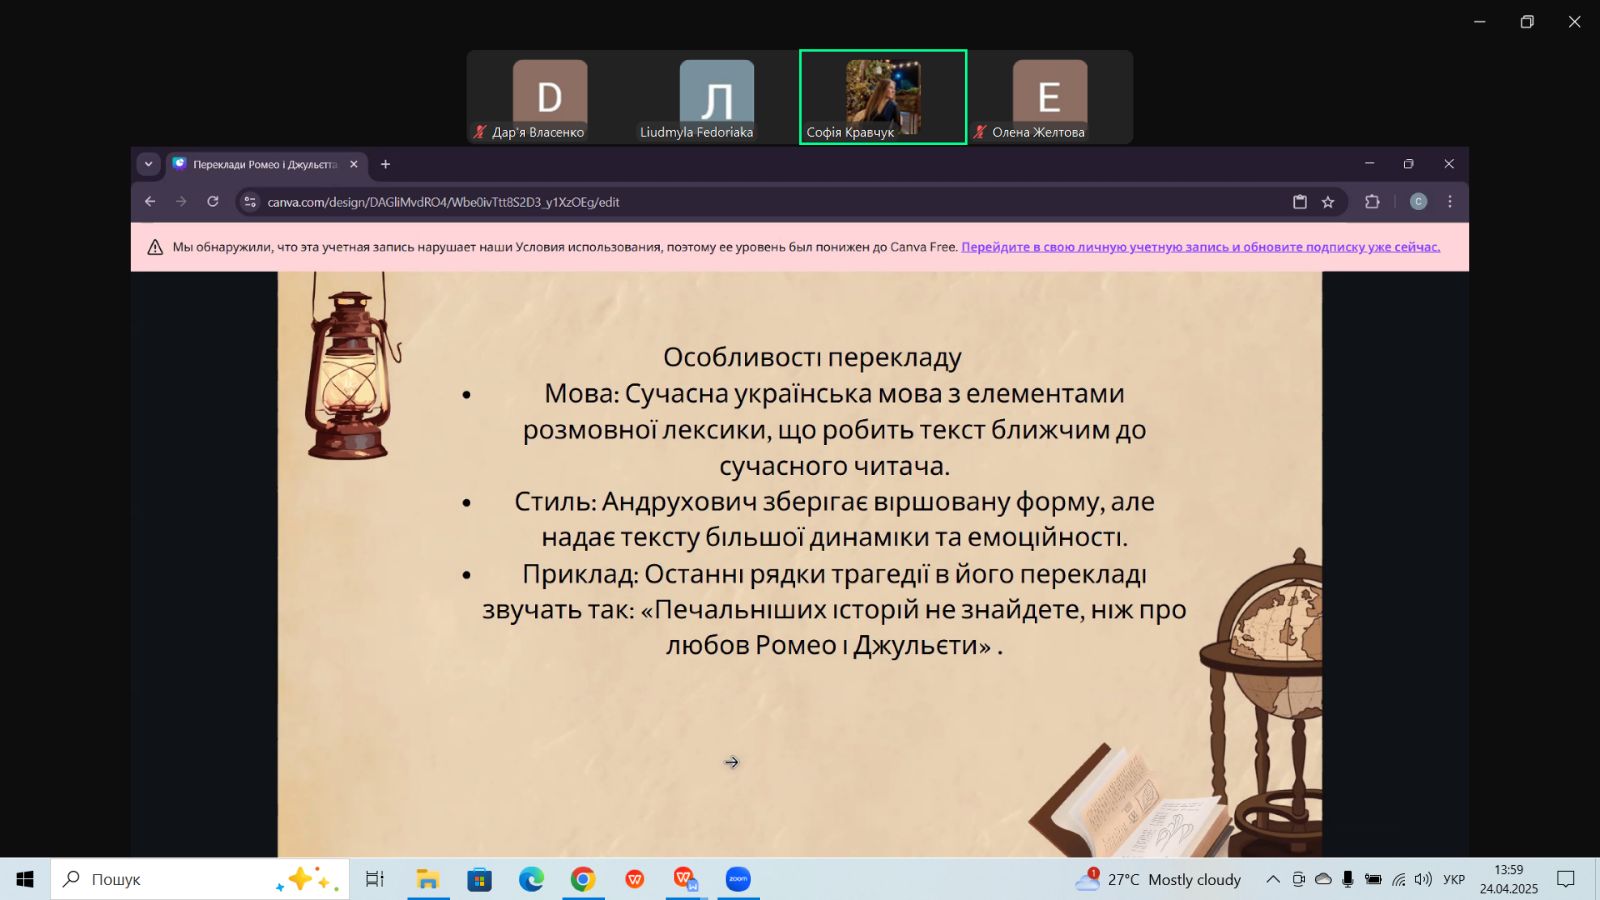
Task: Open Zoom from the taskbar
Action: coord(738,879)
